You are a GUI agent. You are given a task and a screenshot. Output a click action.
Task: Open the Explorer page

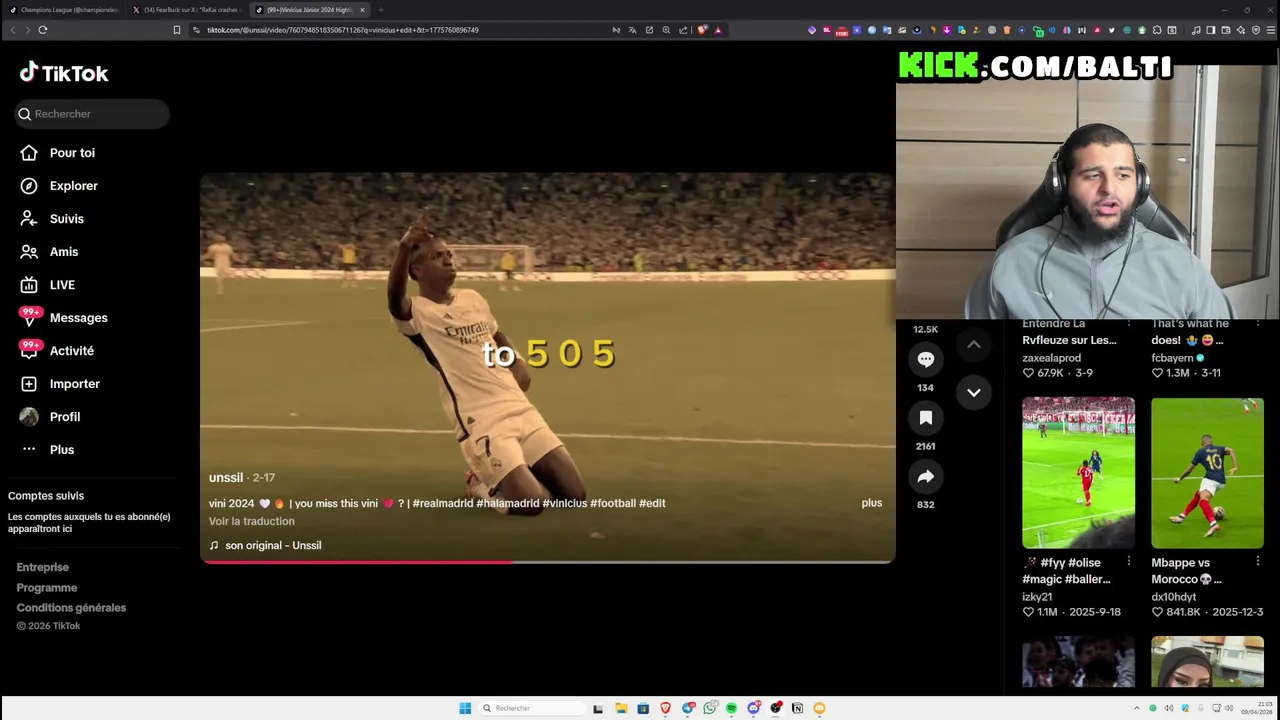tap(73, 186)
